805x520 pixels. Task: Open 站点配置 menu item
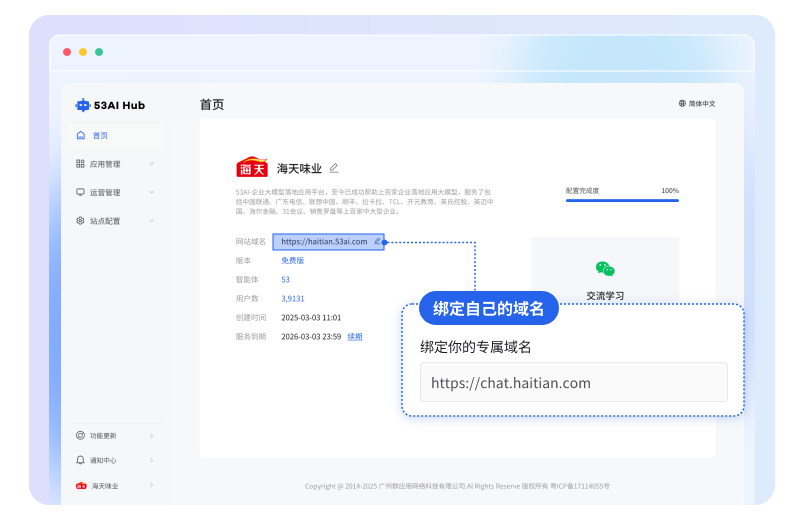click(105, 221)
